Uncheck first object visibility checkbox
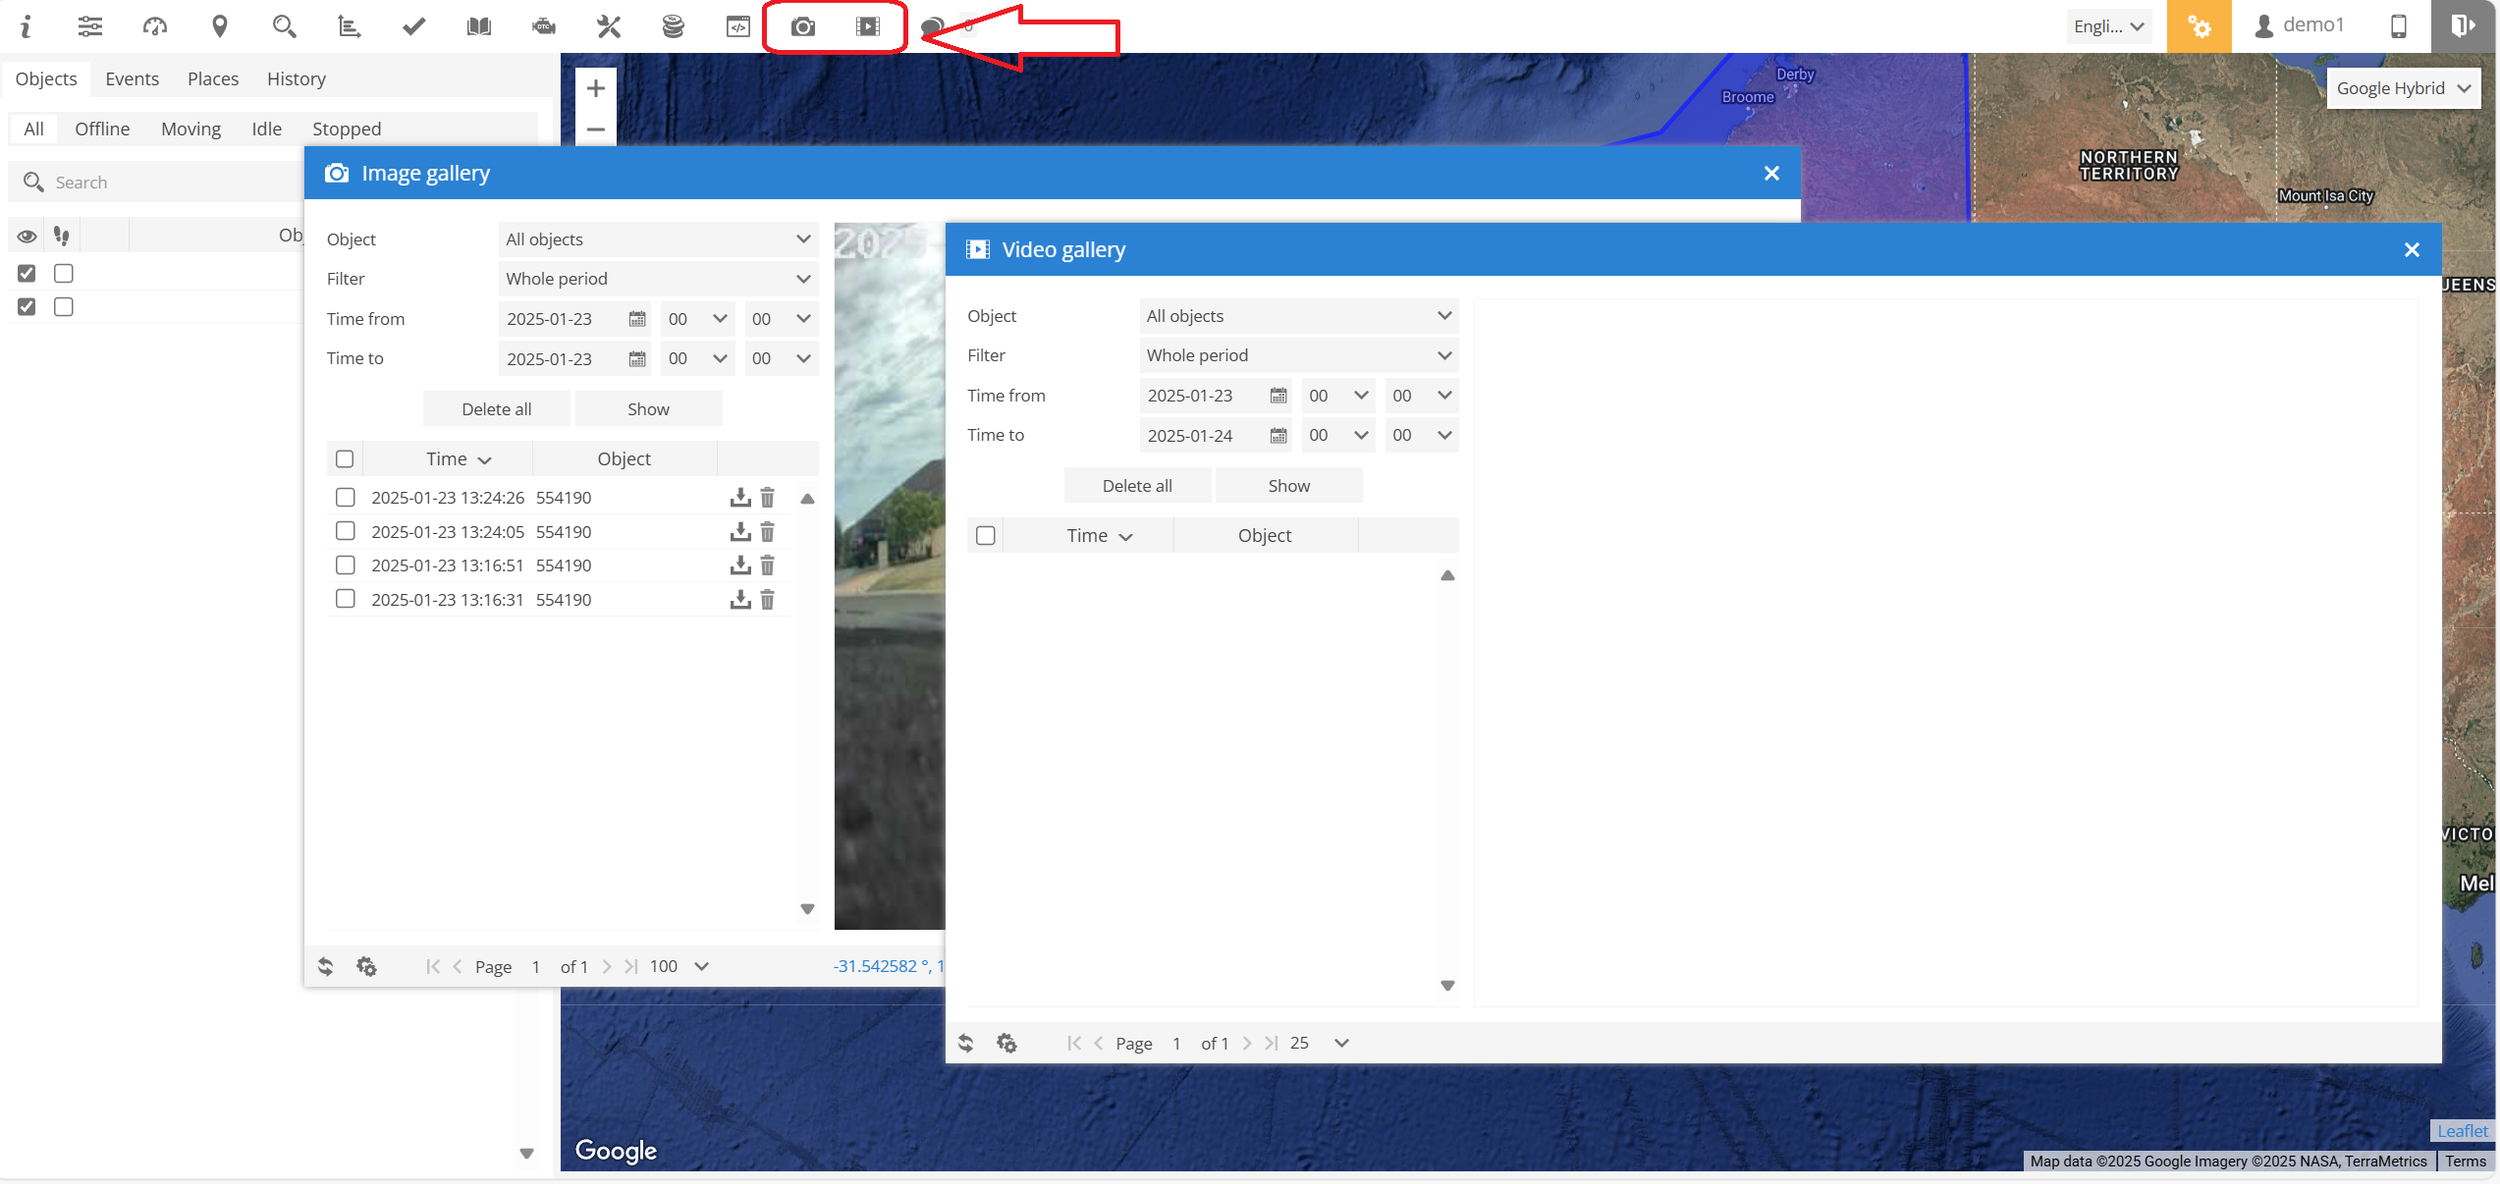The width and height of the screenshot is (2500, 1184). 27,274
